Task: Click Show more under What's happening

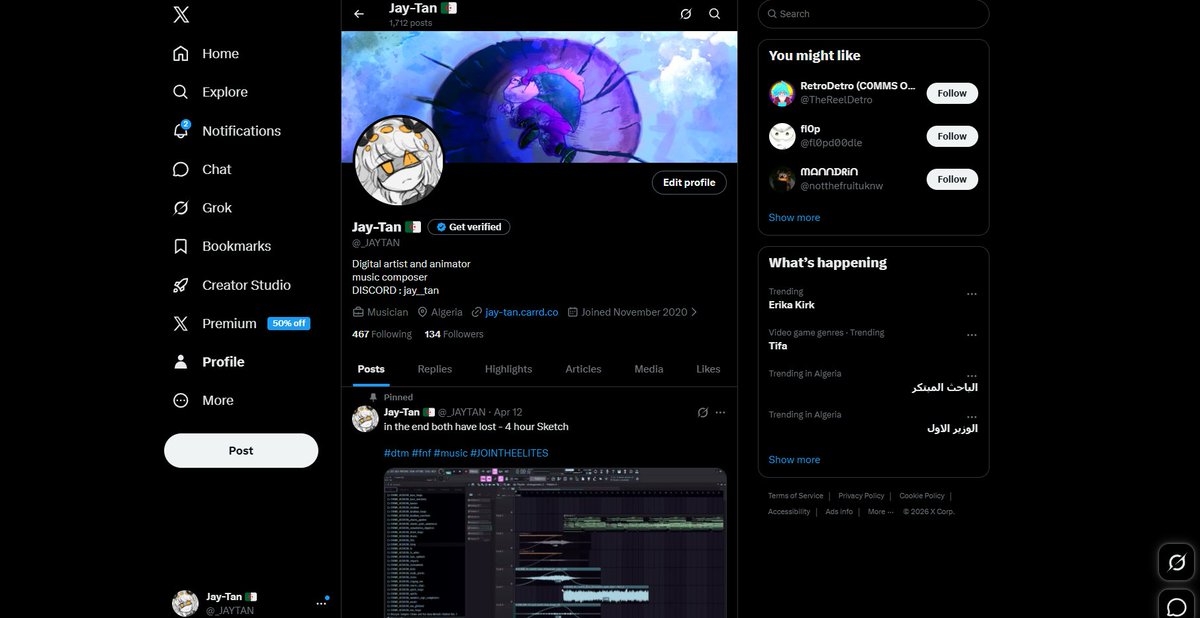Action: [794, 460]
